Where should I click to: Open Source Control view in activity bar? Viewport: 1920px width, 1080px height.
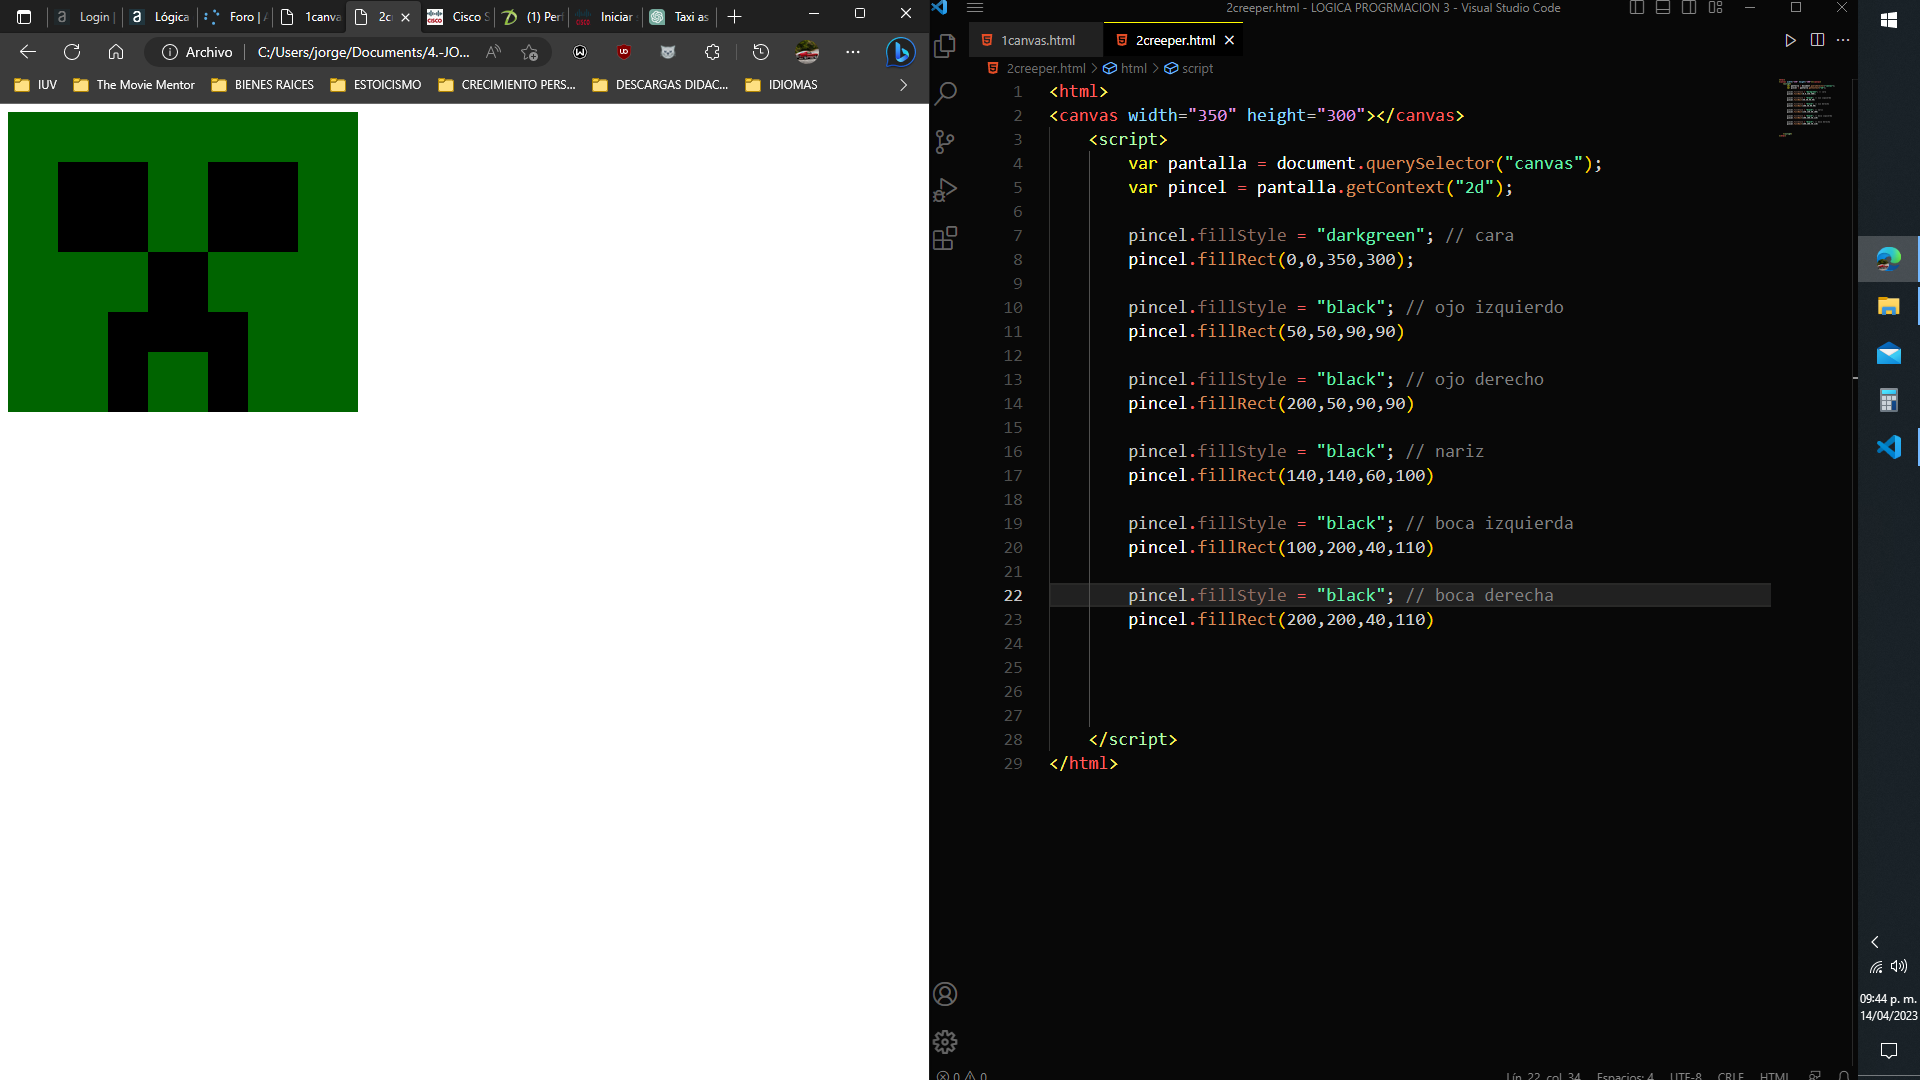945,142
